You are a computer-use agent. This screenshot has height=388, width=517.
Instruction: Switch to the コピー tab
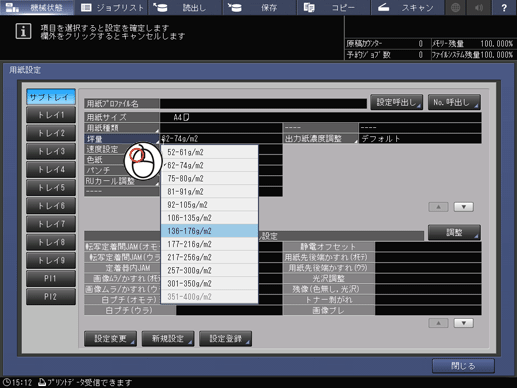(x=334, y=7)
